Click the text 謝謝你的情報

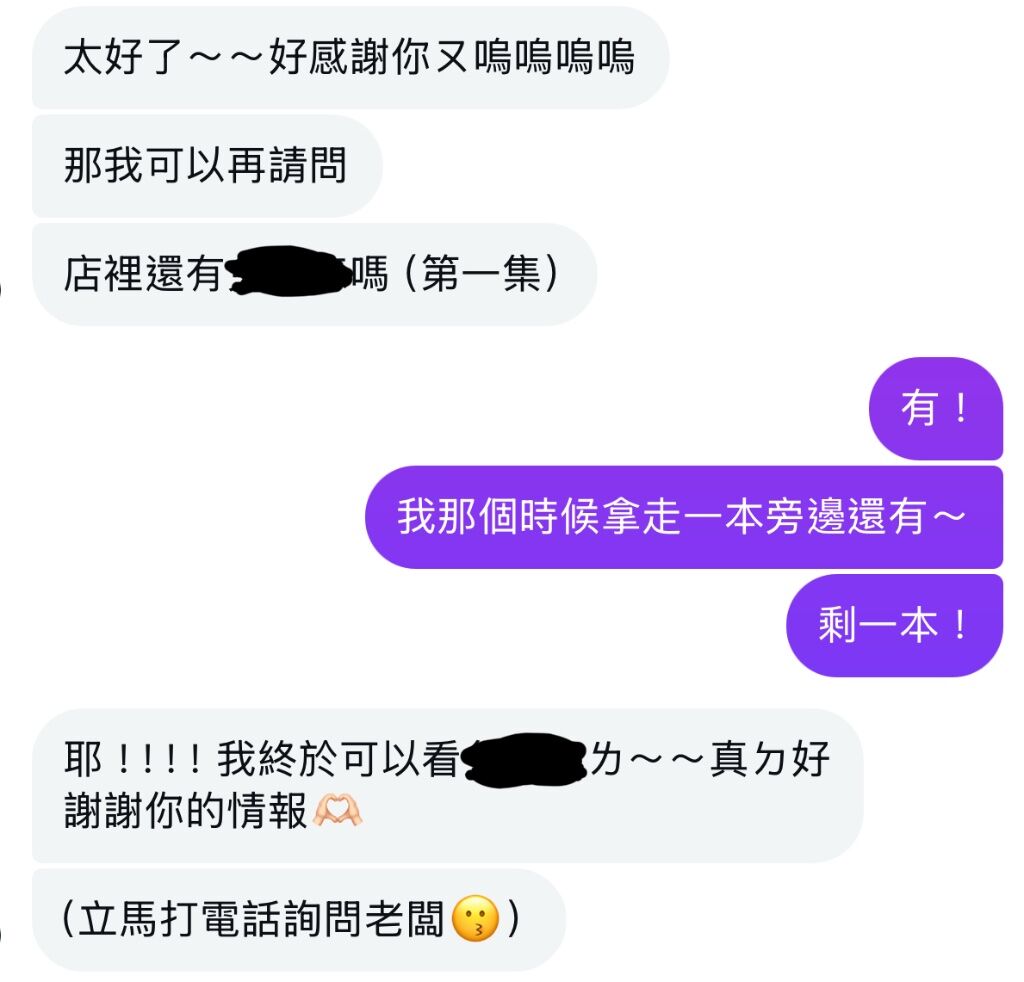coord(185,812)
